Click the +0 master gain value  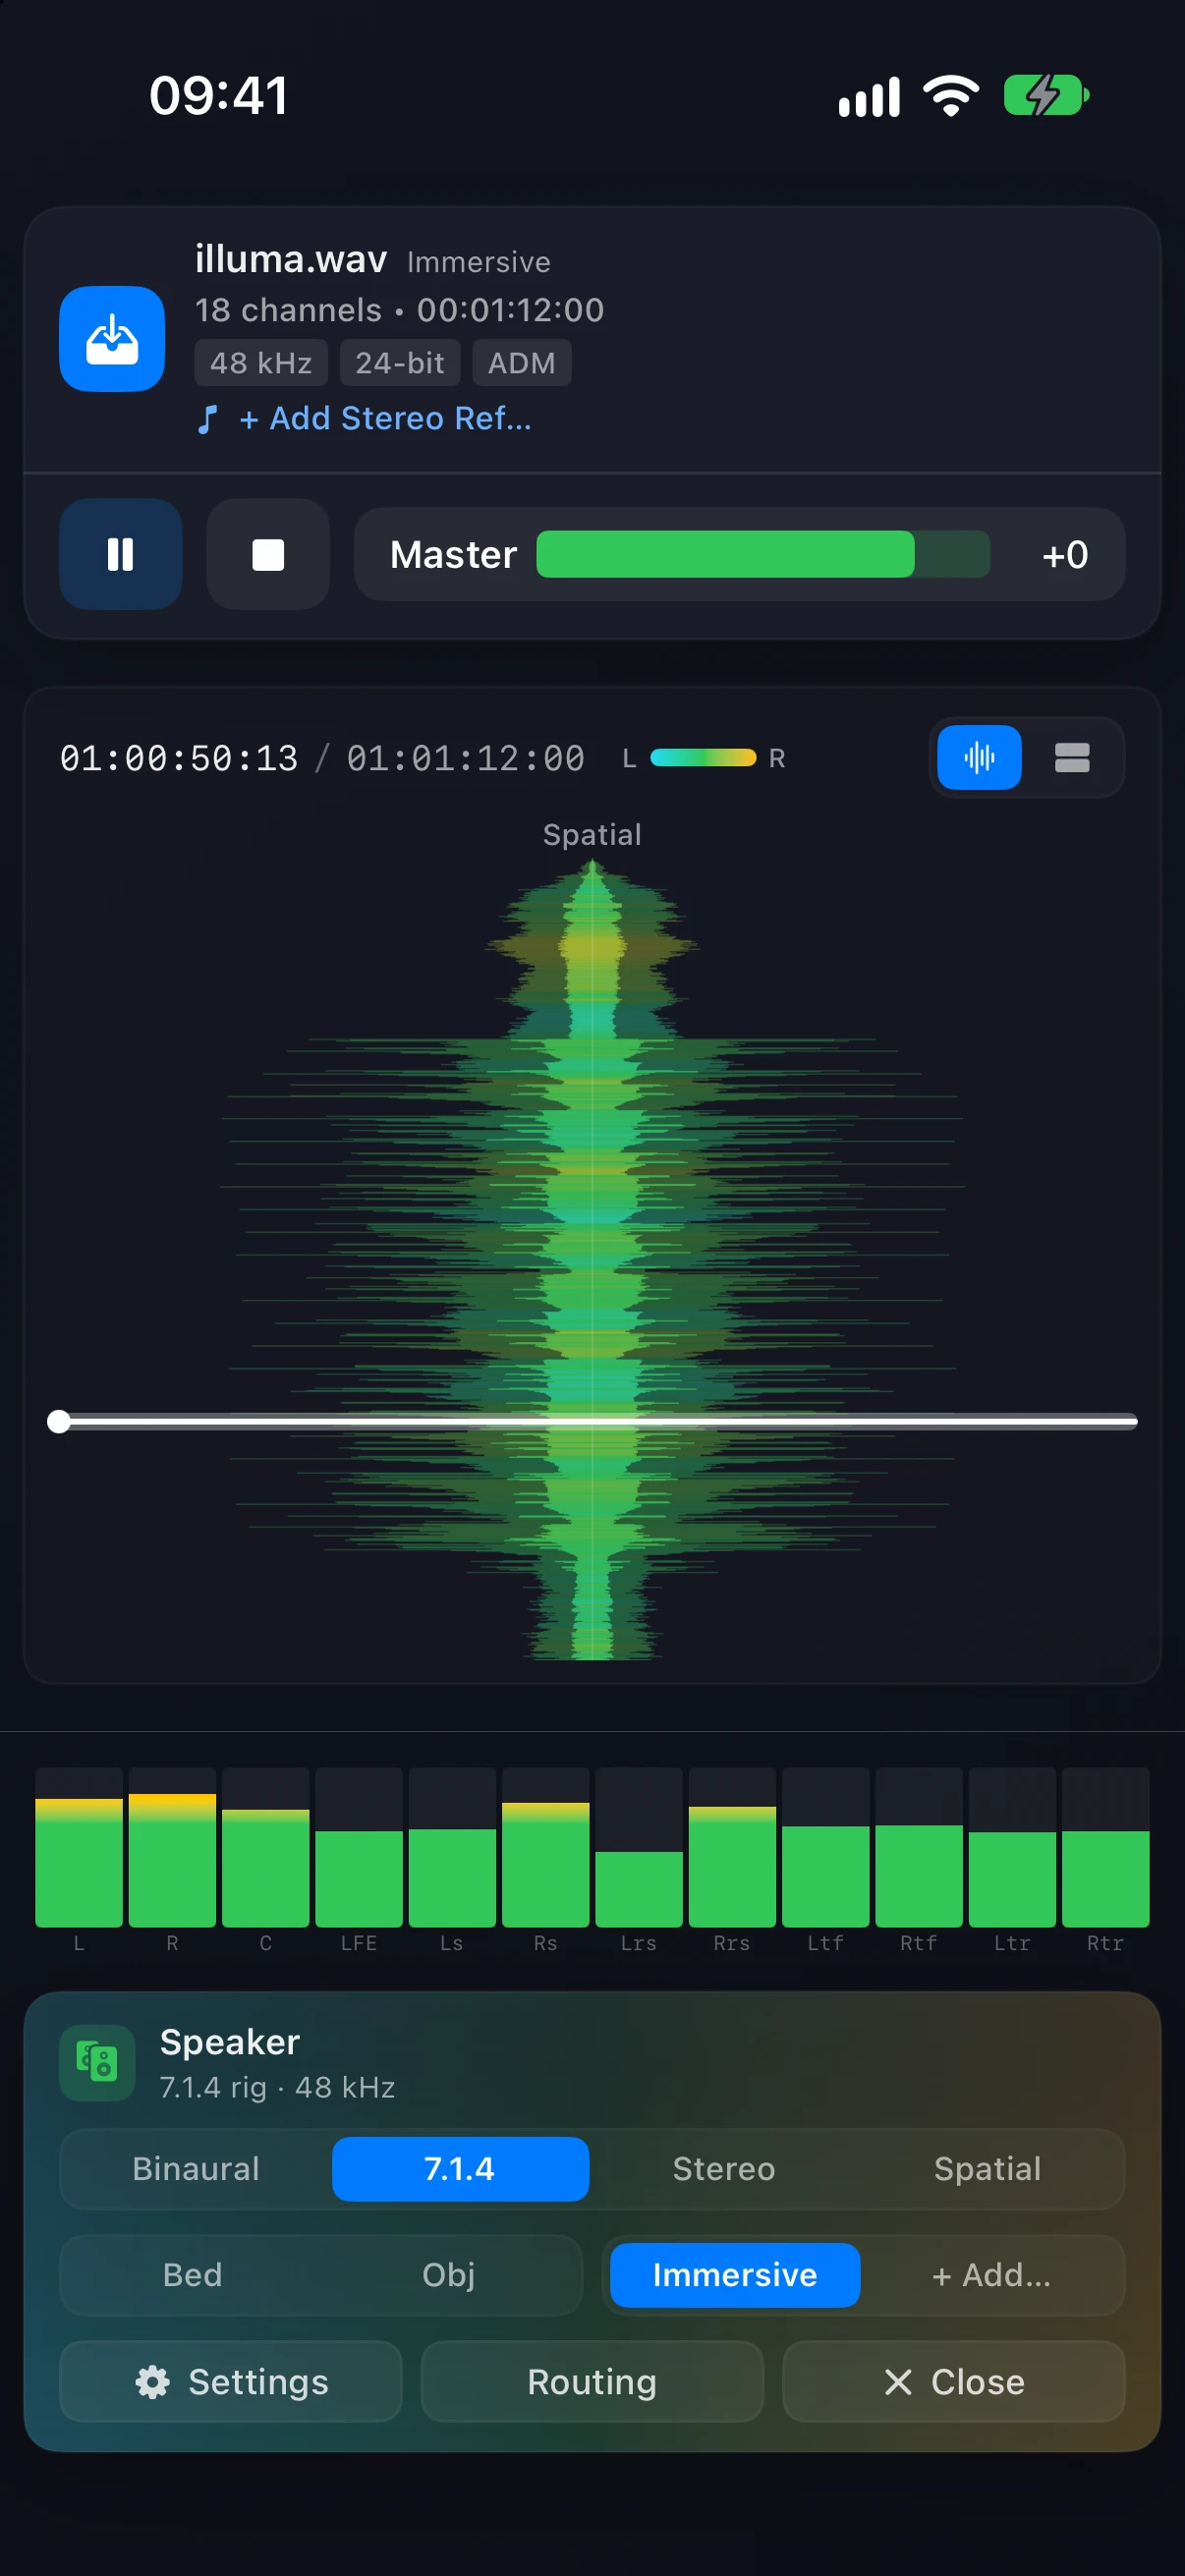[x=1065, y=555]
